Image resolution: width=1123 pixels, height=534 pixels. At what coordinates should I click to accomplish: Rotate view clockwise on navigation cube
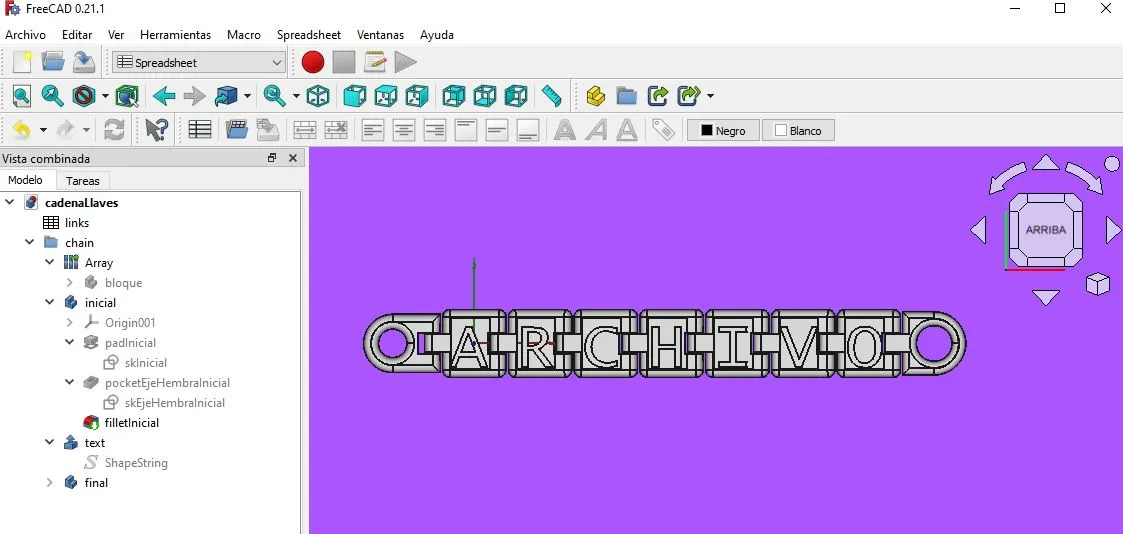[x=1084, y=177]
